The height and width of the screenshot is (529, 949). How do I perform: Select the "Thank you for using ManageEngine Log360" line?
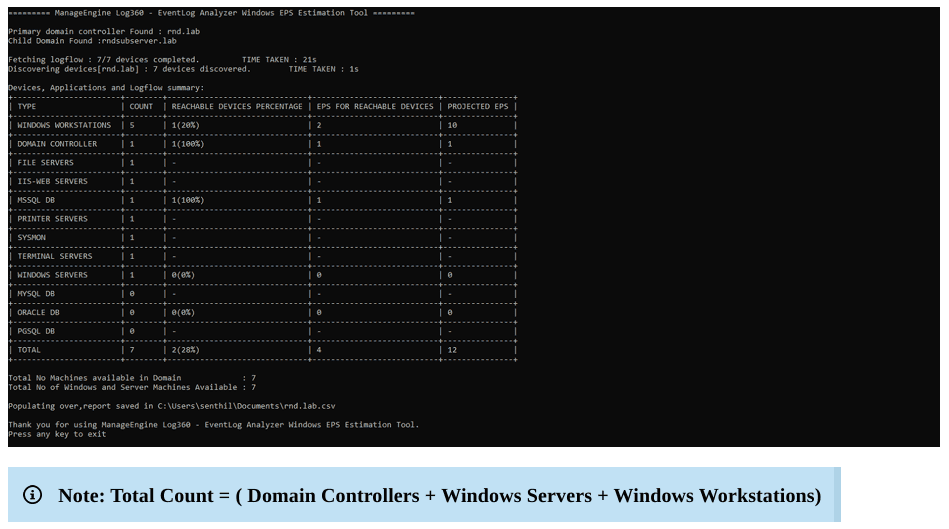(214, 425)
